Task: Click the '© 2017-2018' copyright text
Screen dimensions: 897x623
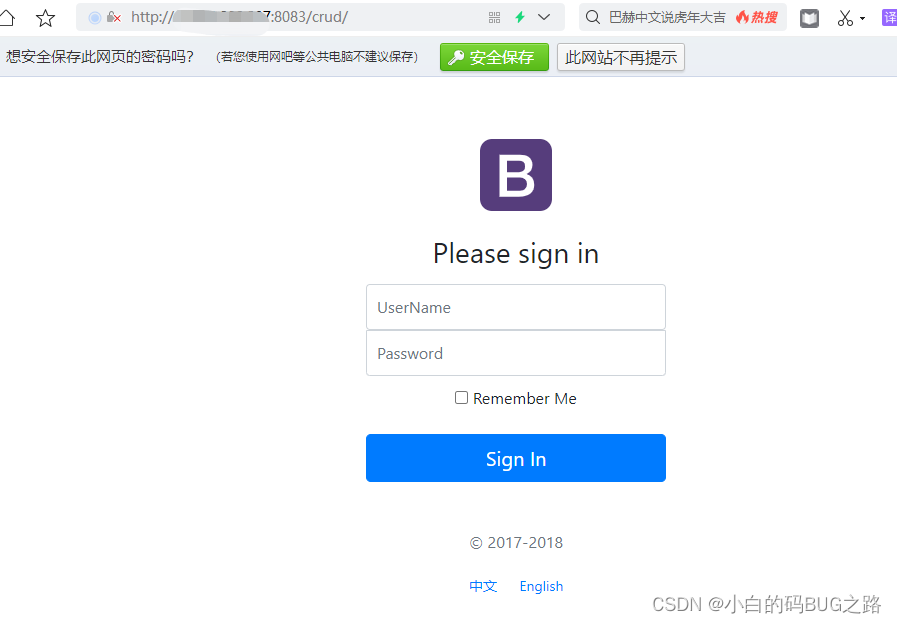Action: [516, 542]
